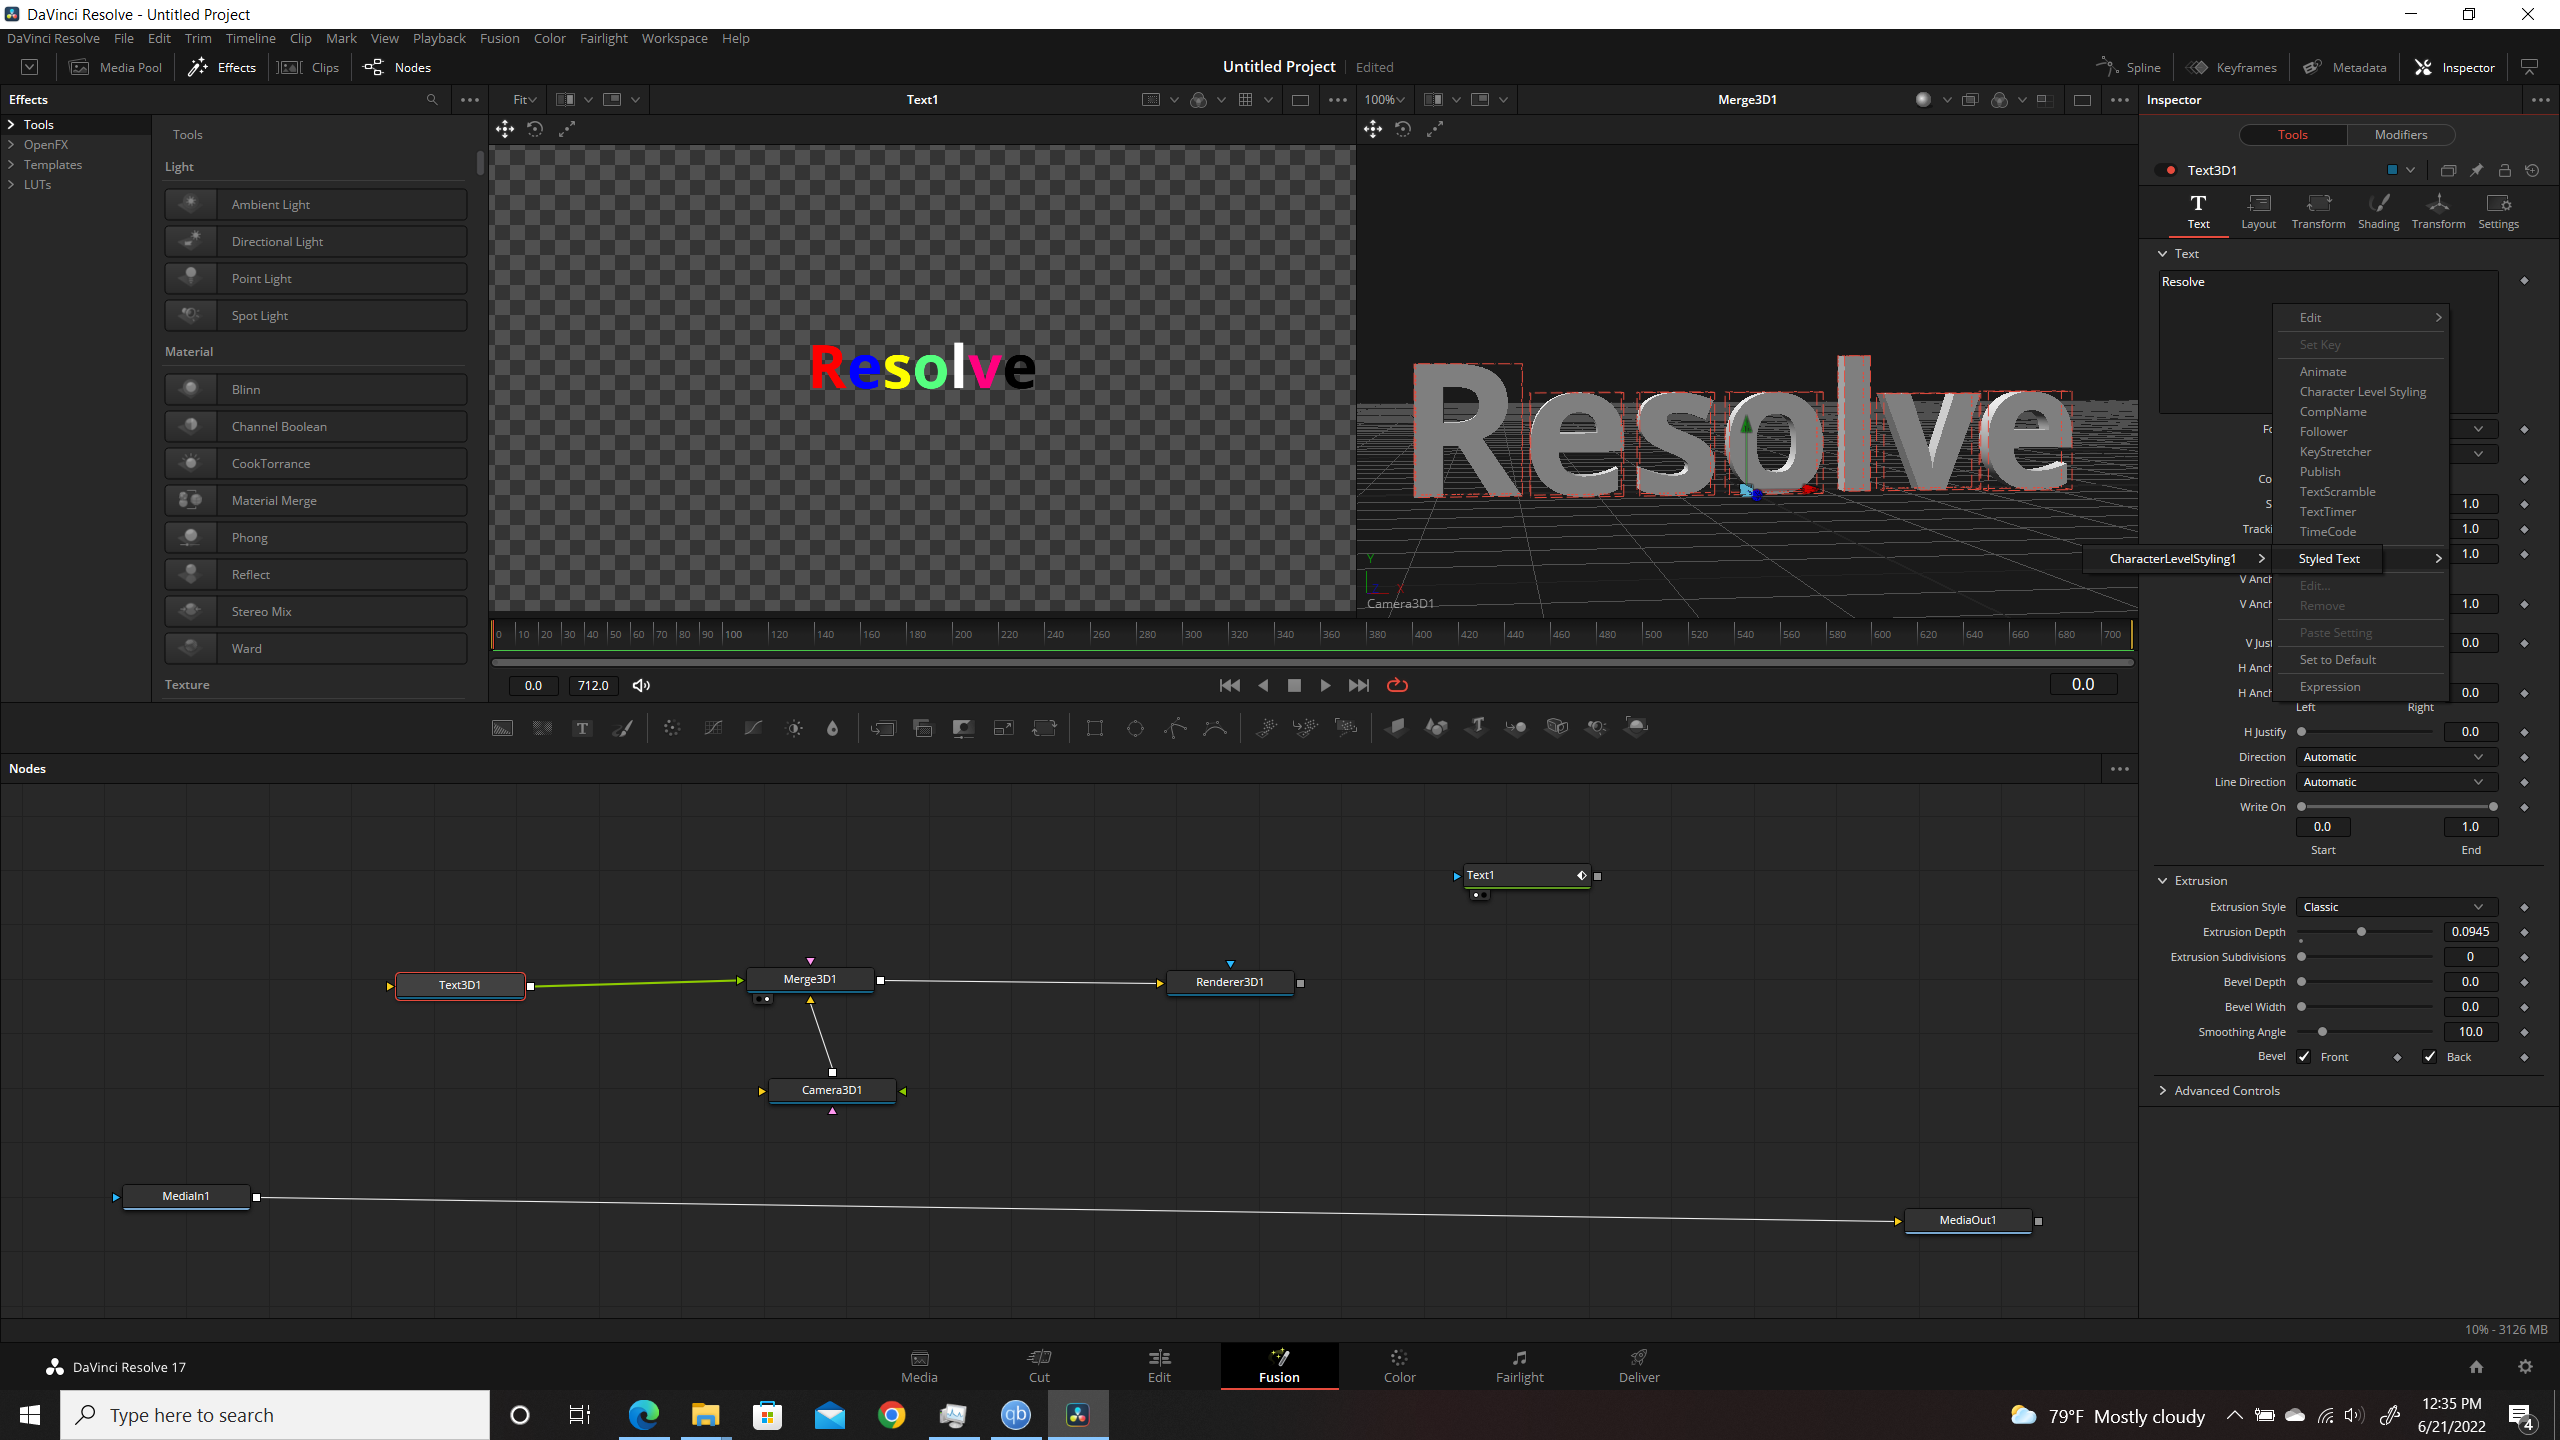
Task: Add a Renderer 3D node from toolbar
Action: click(1636, 728)
